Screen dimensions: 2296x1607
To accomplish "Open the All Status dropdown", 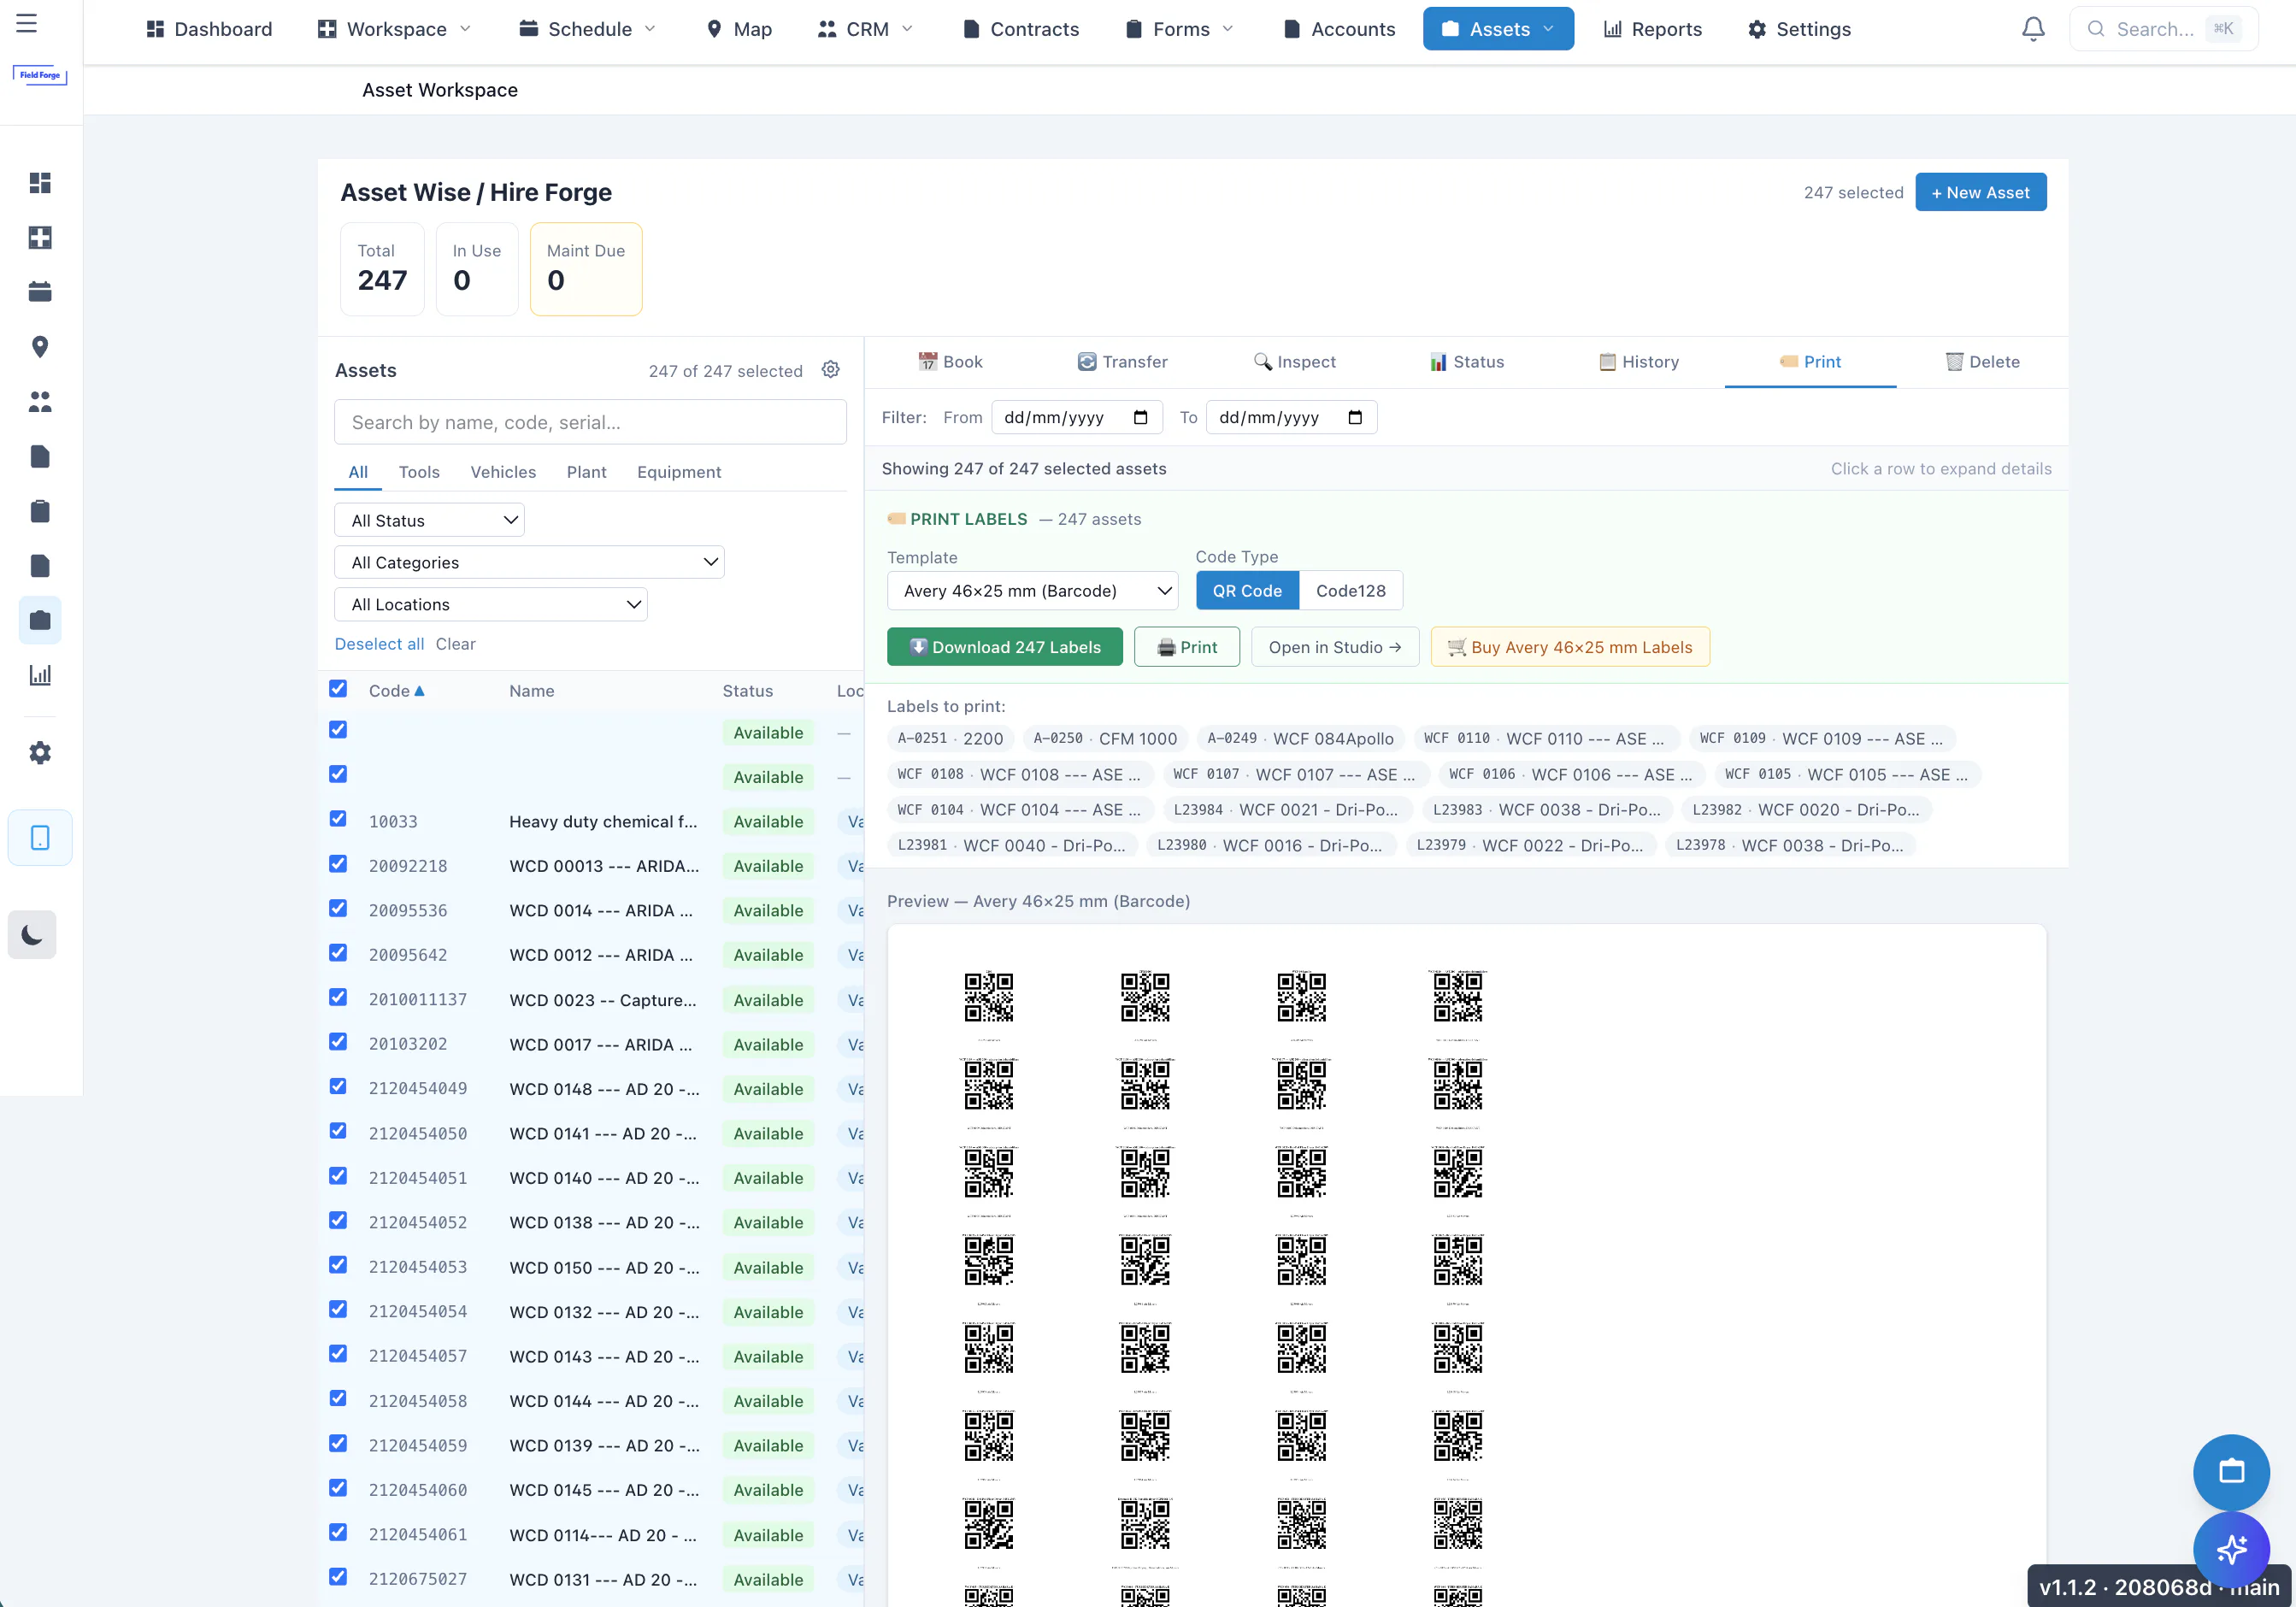I will pos(429,521).
